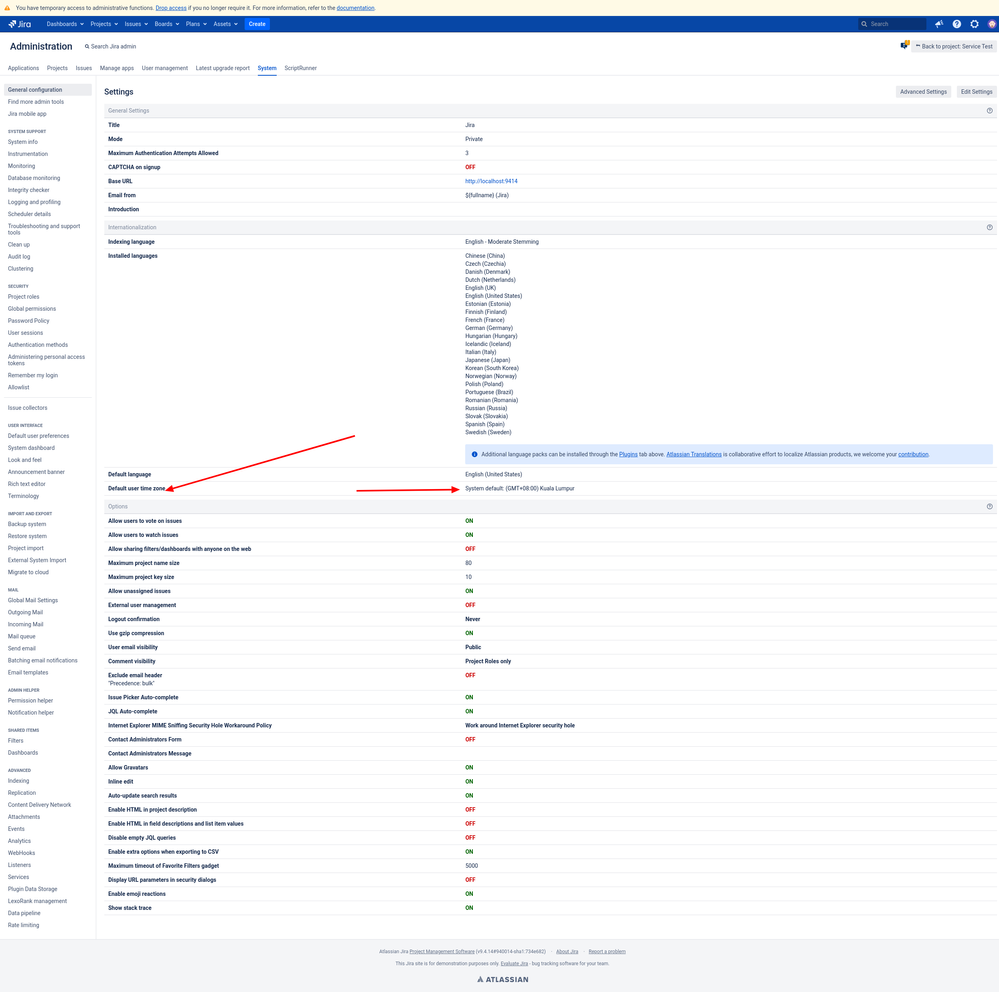This screenshot has width=999, height=992.
Task: Open Permission helper in the sidebar
Action: [31, 701]
